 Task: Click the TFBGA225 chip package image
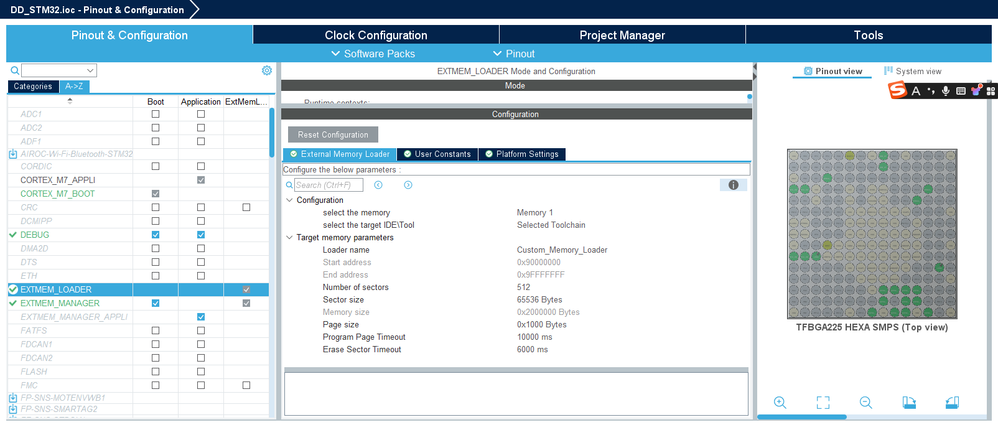872,234
